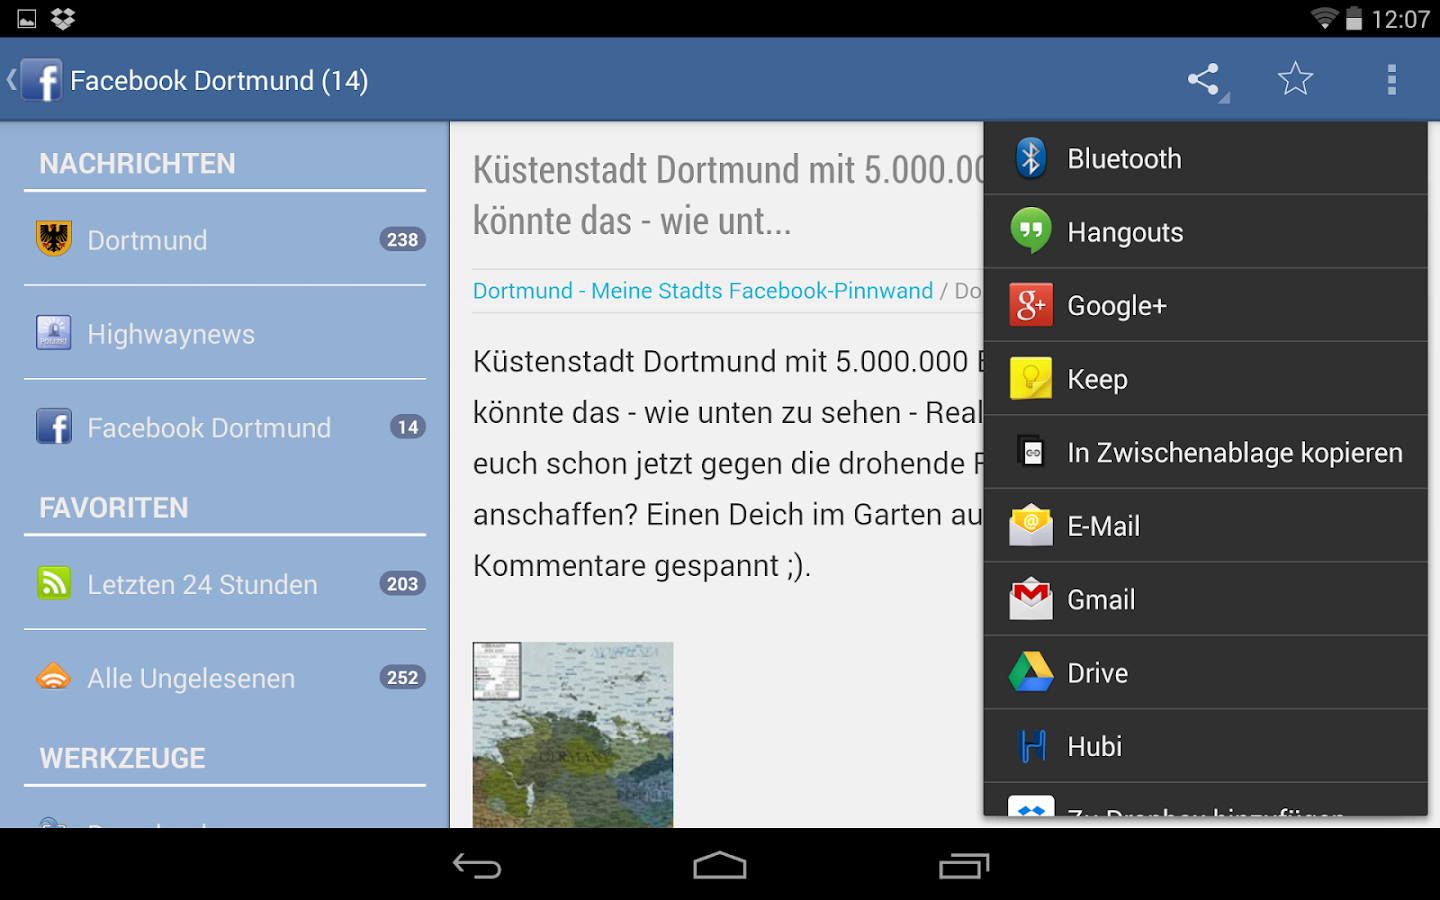Tap the picture notification in status bar
The width and height of the screenshot is (1440, 900).
(x=27, y=19)
